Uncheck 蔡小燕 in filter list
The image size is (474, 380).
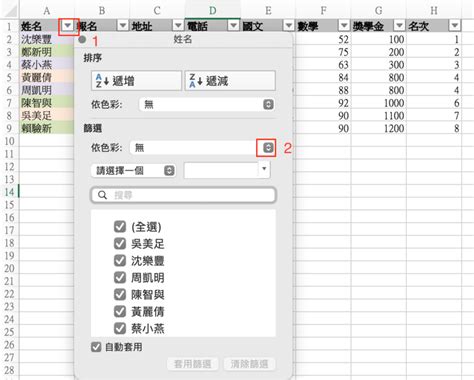click(x=120, y=329)
